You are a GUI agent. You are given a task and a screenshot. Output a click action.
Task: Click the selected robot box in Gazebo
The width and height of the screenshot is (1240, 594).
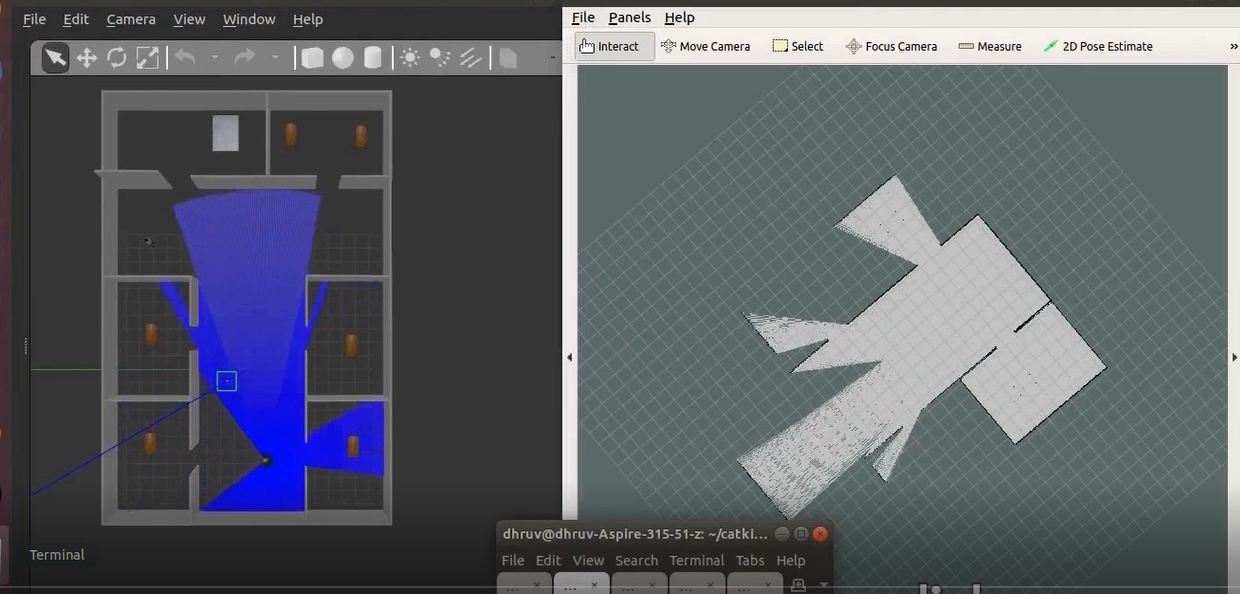(227, 381)
